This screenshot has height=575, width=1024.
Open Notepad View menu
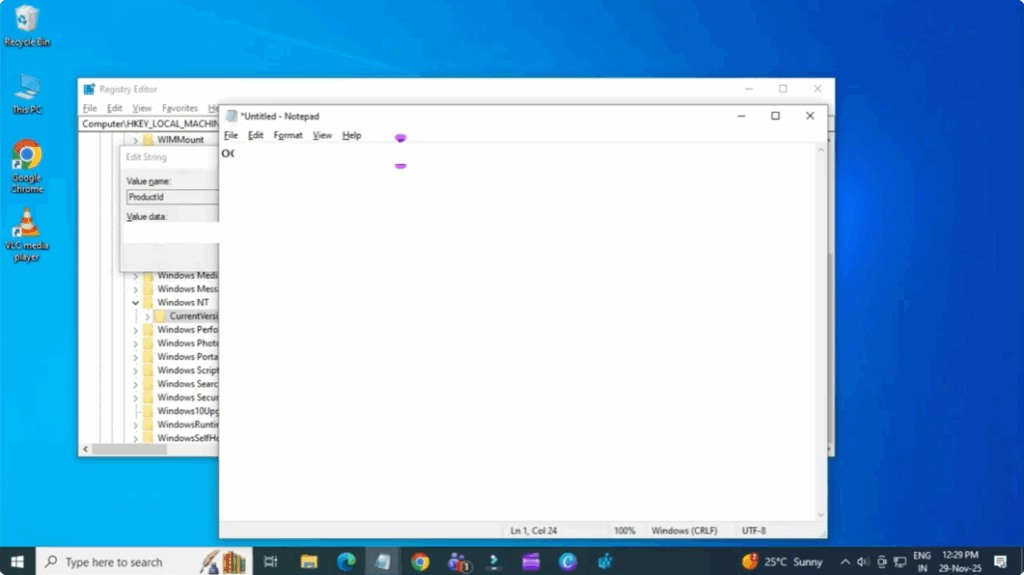[322, 135]
